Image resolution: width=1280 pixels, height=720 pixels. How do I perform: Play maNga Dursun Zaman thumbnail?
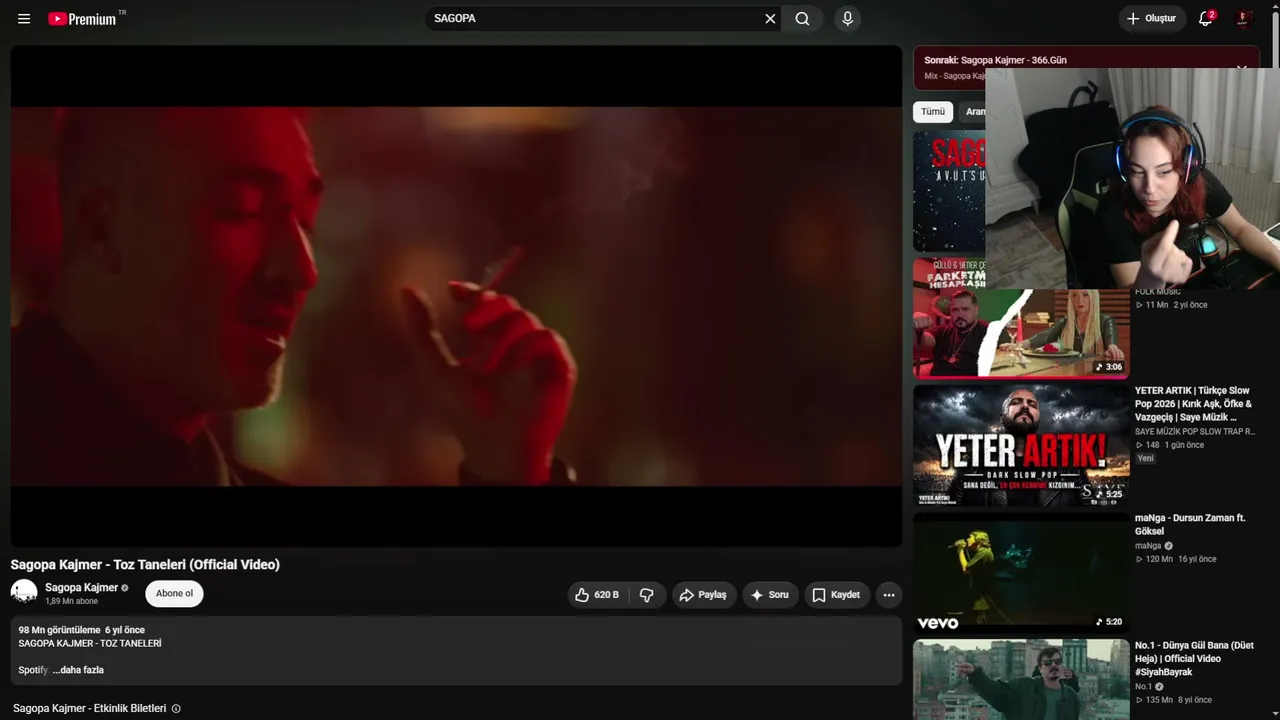(x=1021, y=572)
